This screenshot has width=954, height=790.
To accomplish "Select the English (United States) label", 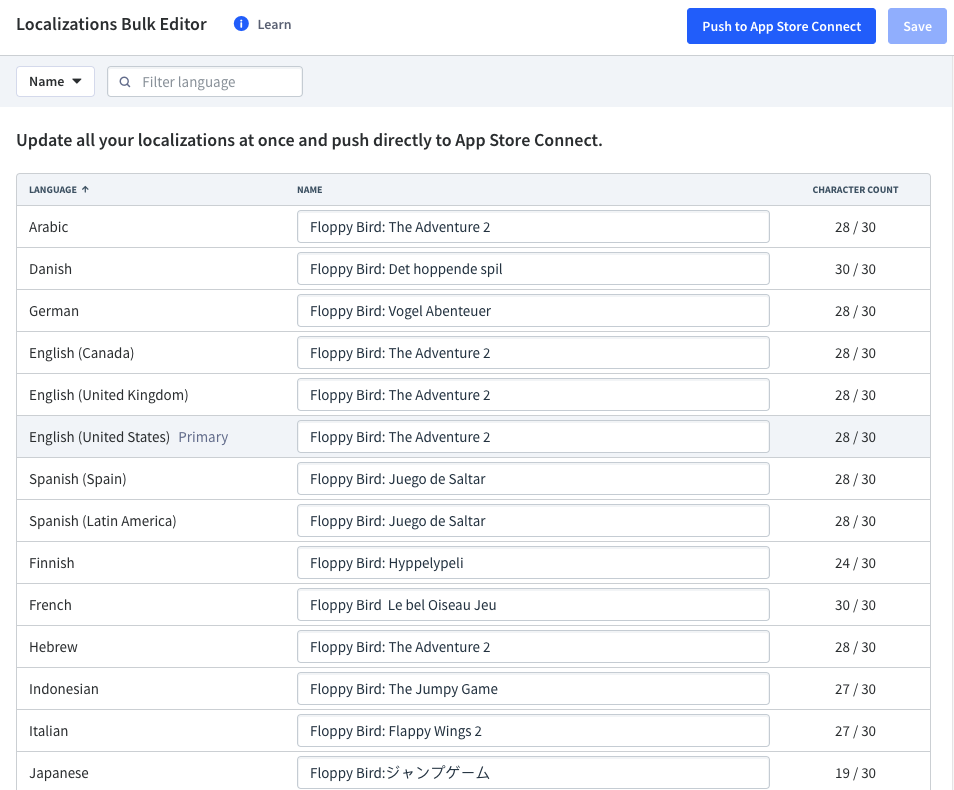I will 100,437.
